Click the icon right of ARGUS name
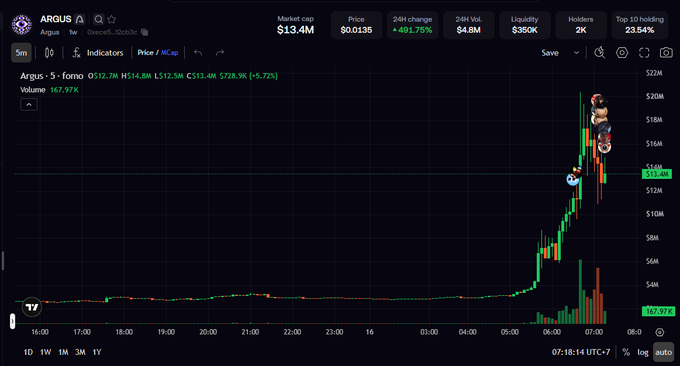The image size is (680, 366). pyautogui.click(x=79, y=19)
